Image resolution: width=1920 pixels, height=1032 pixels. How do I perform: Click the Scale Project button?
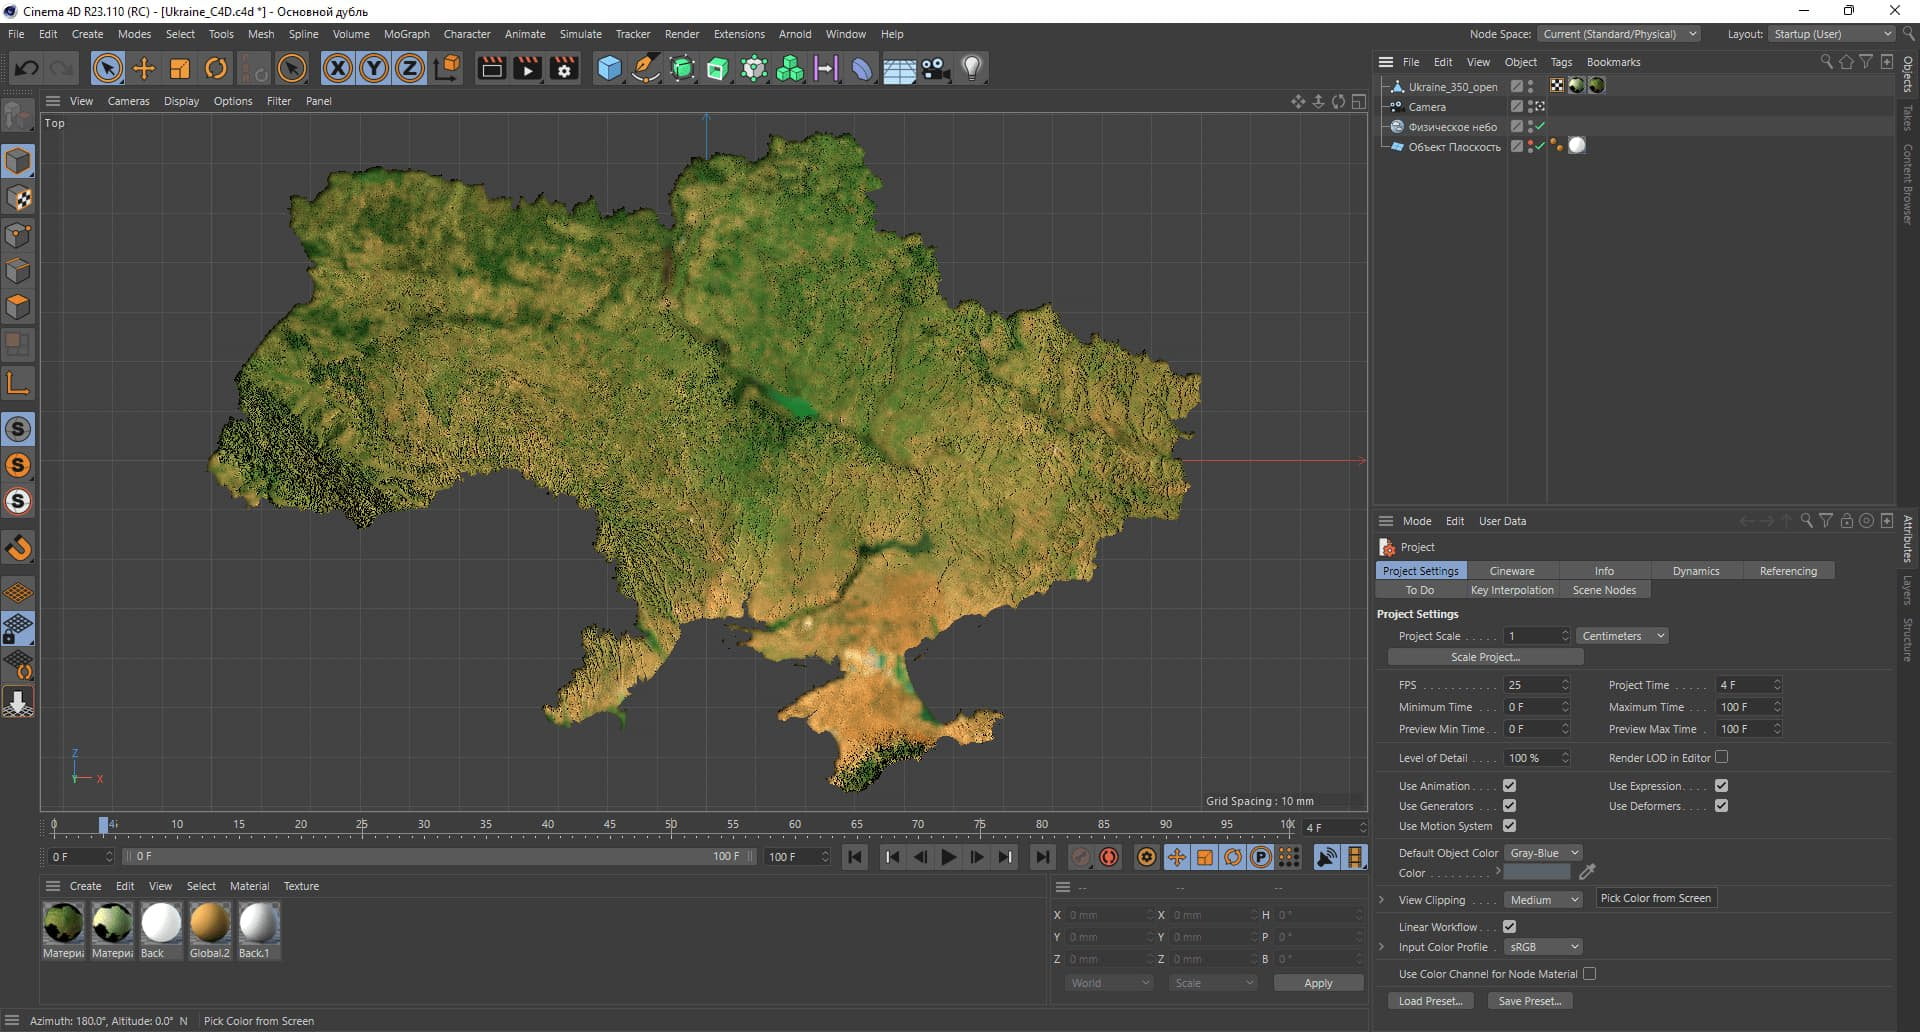1485,657
